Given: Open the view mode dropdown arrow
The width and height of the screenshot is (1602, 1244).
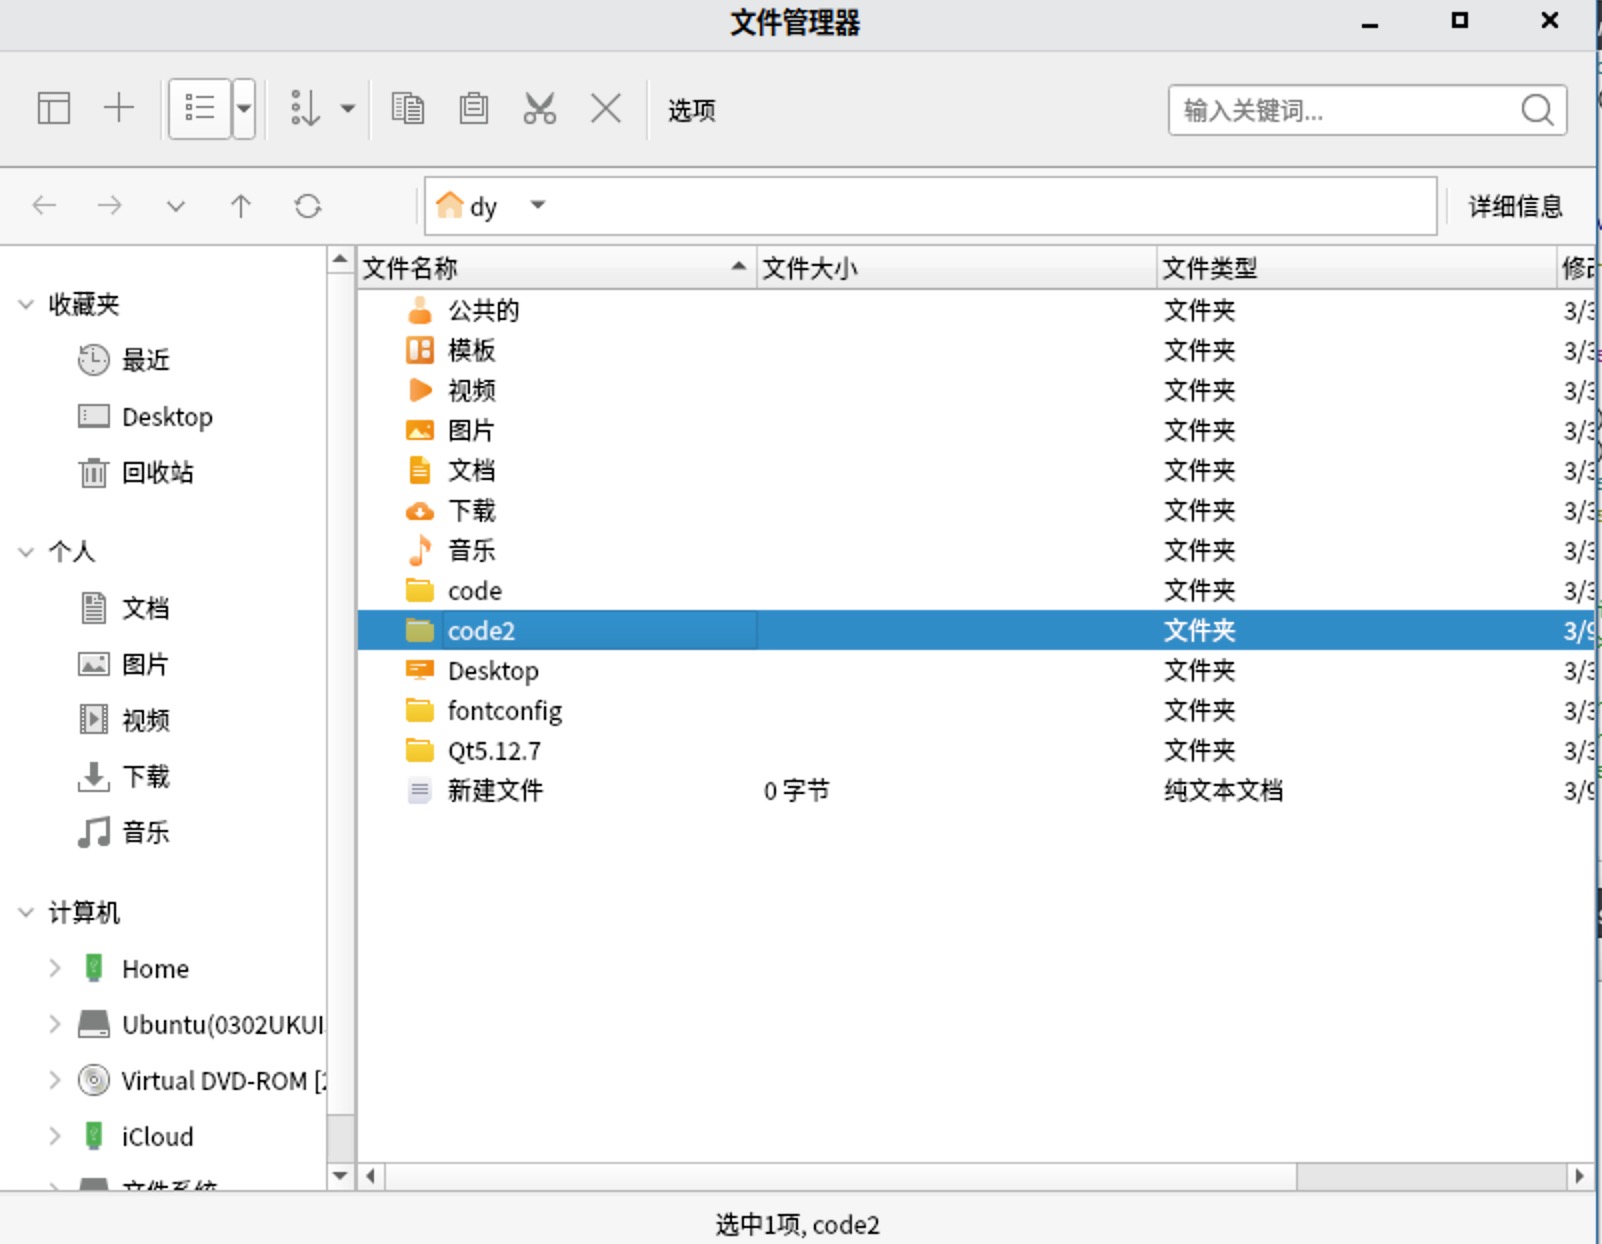Looking at the screenshot, I should point(242,109).
